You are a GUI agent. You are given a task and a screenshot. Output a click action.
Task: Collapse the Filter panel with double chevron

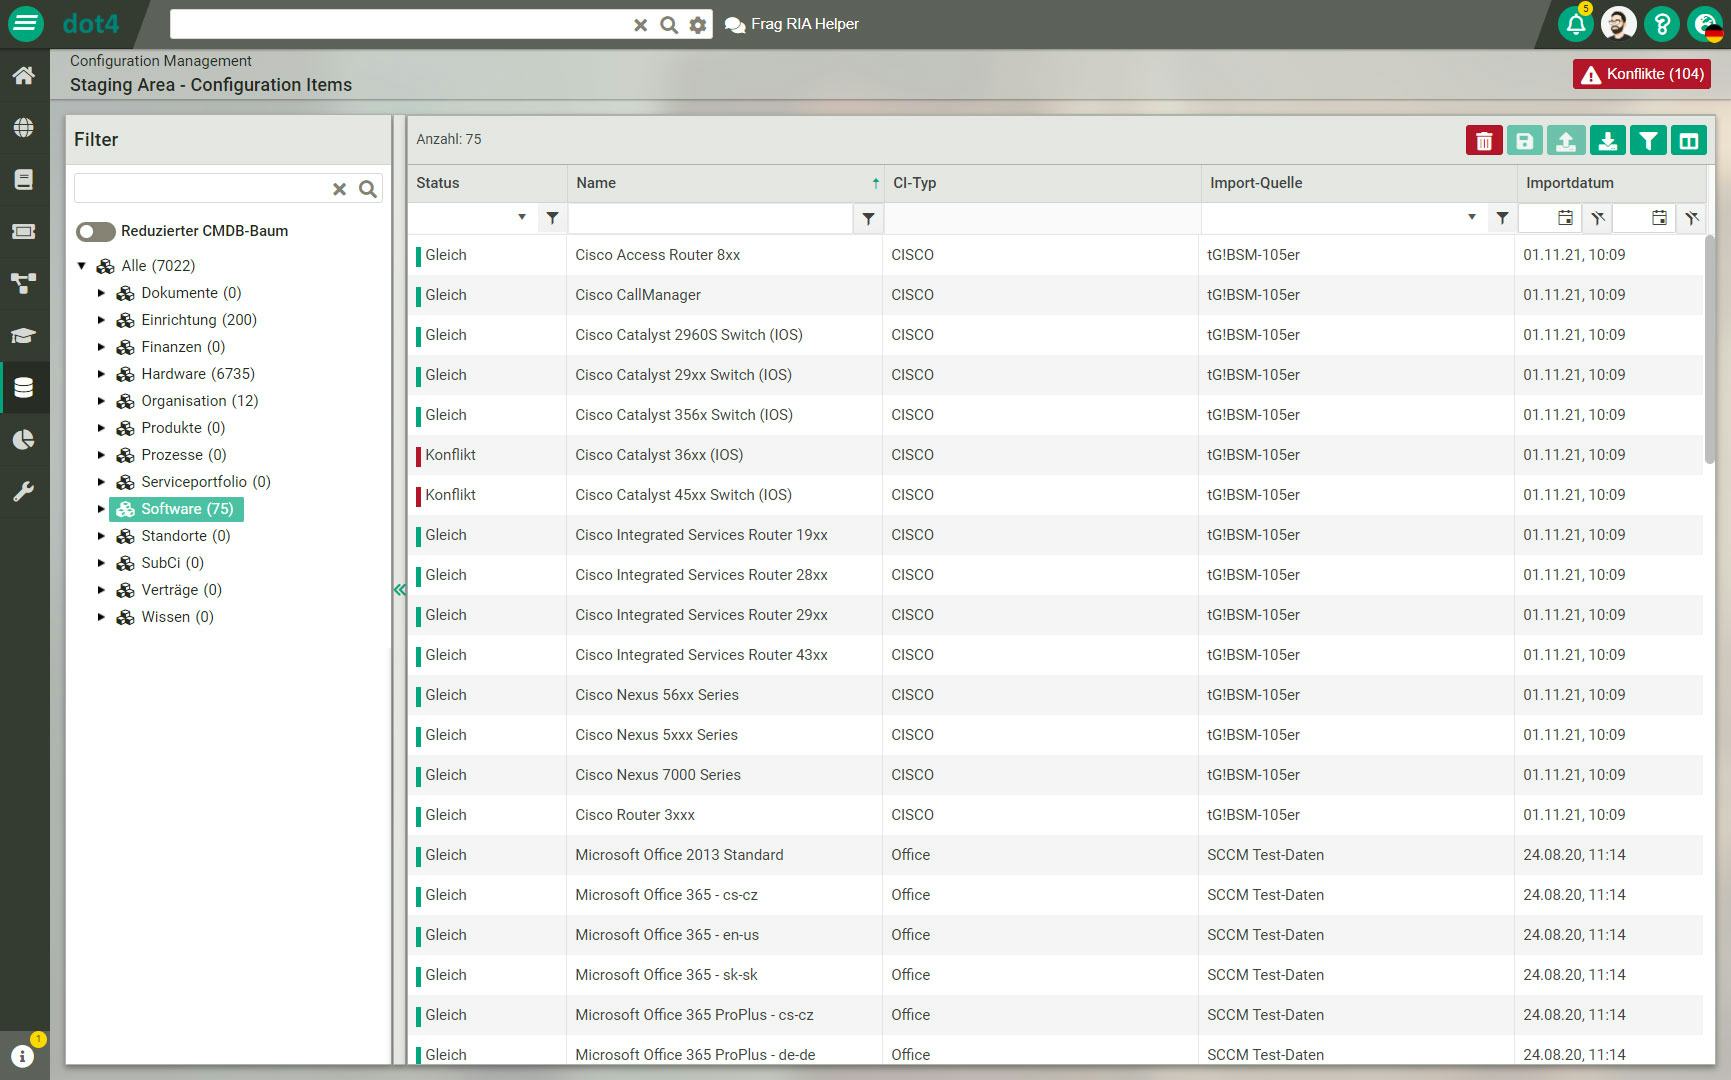[399, 590]
